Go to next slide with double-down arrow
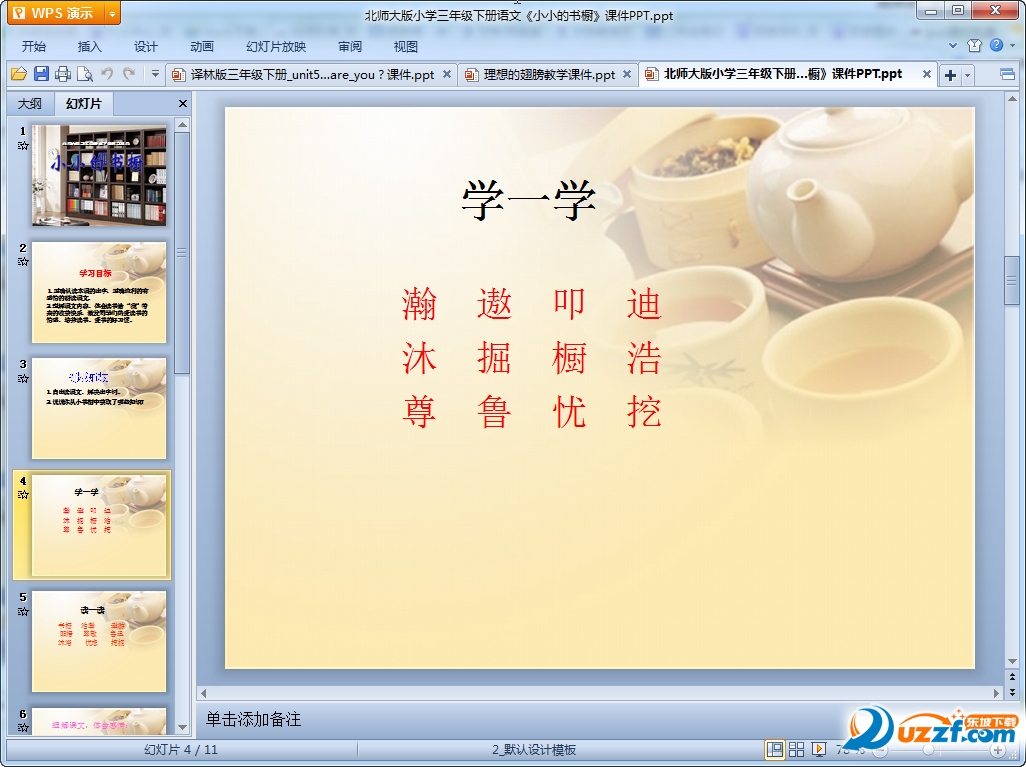 click(x=1012, y=691)
